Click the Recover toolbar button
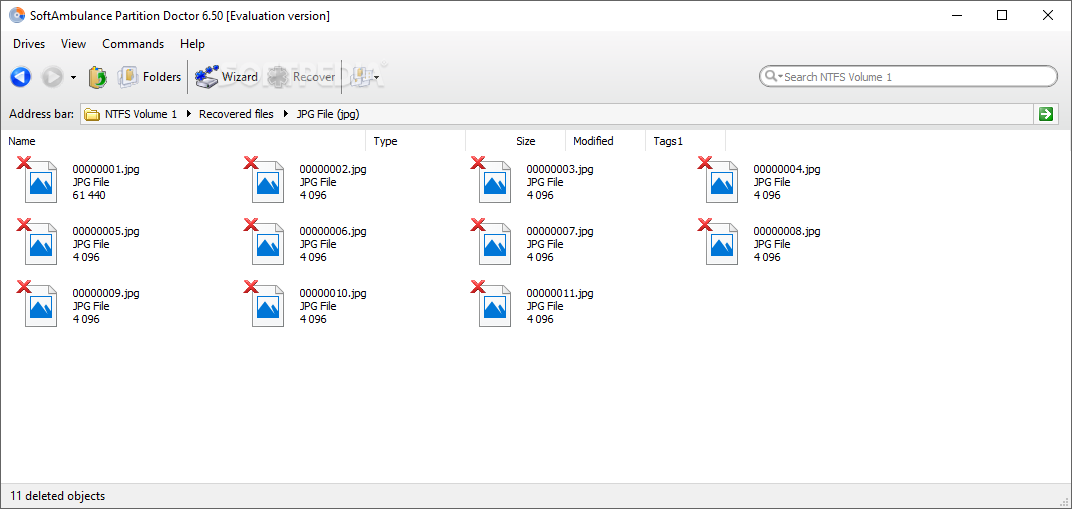This screenshot has height=509, width=1072. (x=302, y=77)
